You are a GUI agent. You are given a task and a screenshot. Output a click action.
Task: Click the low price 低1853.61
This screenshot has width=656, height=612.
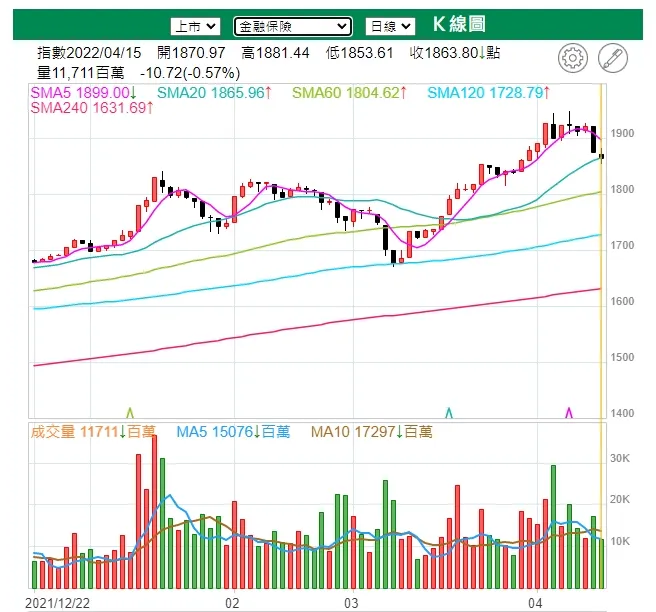(x=359, y=53)
